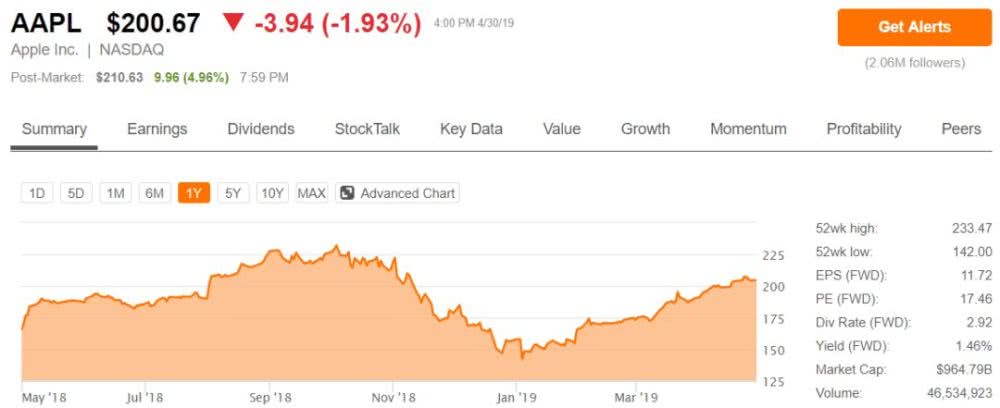Switch chart to 1M range
The height and width of the screenshot is (408, 1000).
point(115,193)
